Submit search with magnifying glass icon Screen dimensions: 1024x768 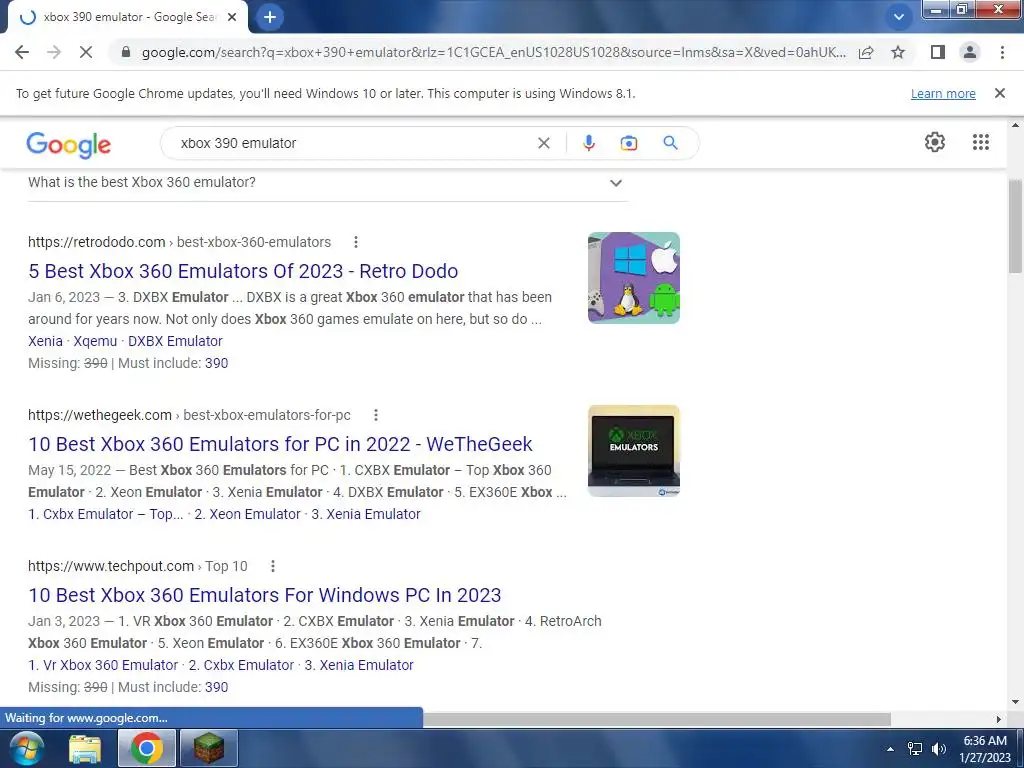[x=670, y=143]
